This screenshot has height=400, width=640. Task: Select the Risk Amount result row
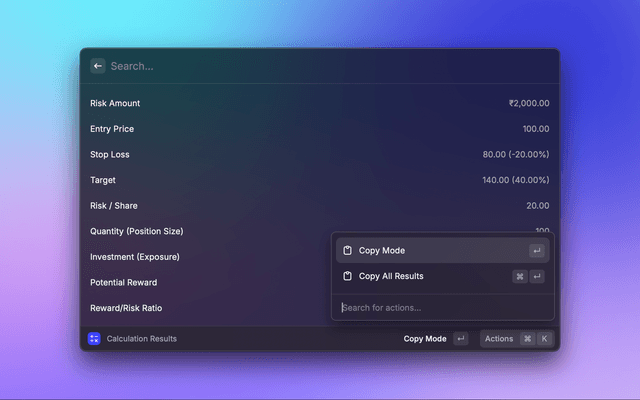320,103
